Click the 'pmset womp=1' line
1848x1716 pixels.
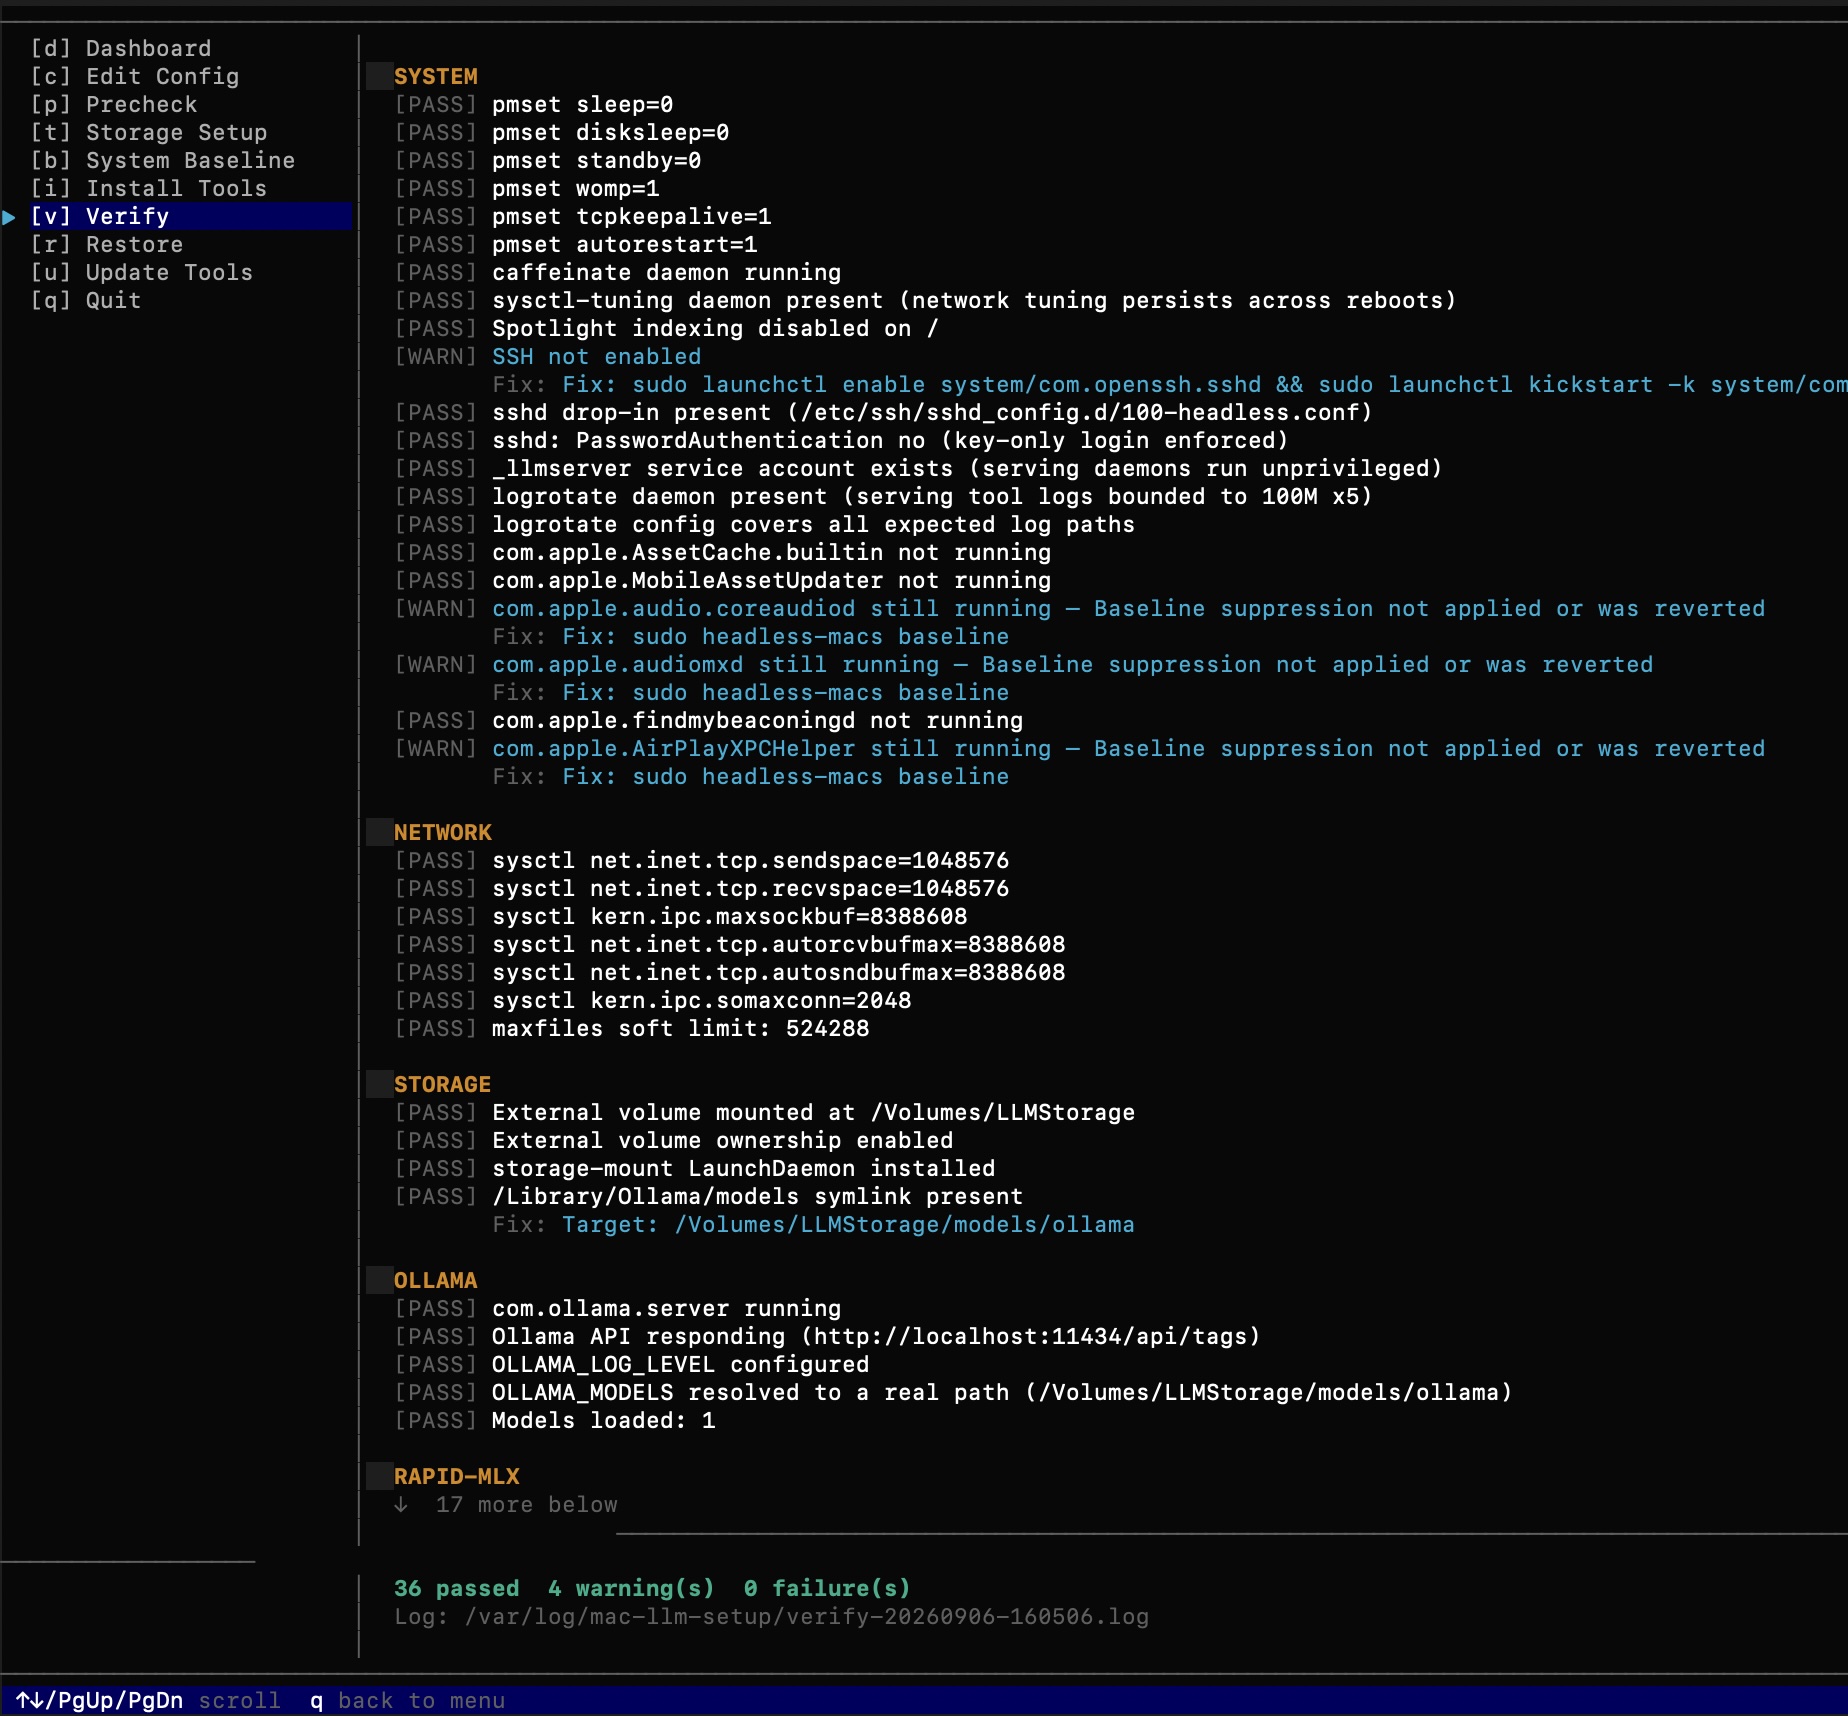click(527, 188)
